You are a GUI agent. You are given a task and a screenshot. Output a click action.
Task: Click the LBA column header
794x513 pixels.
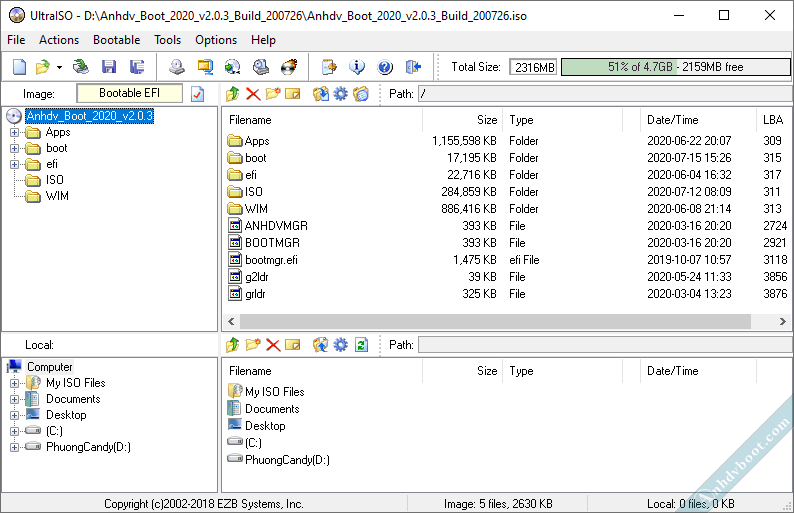point(774,120)
